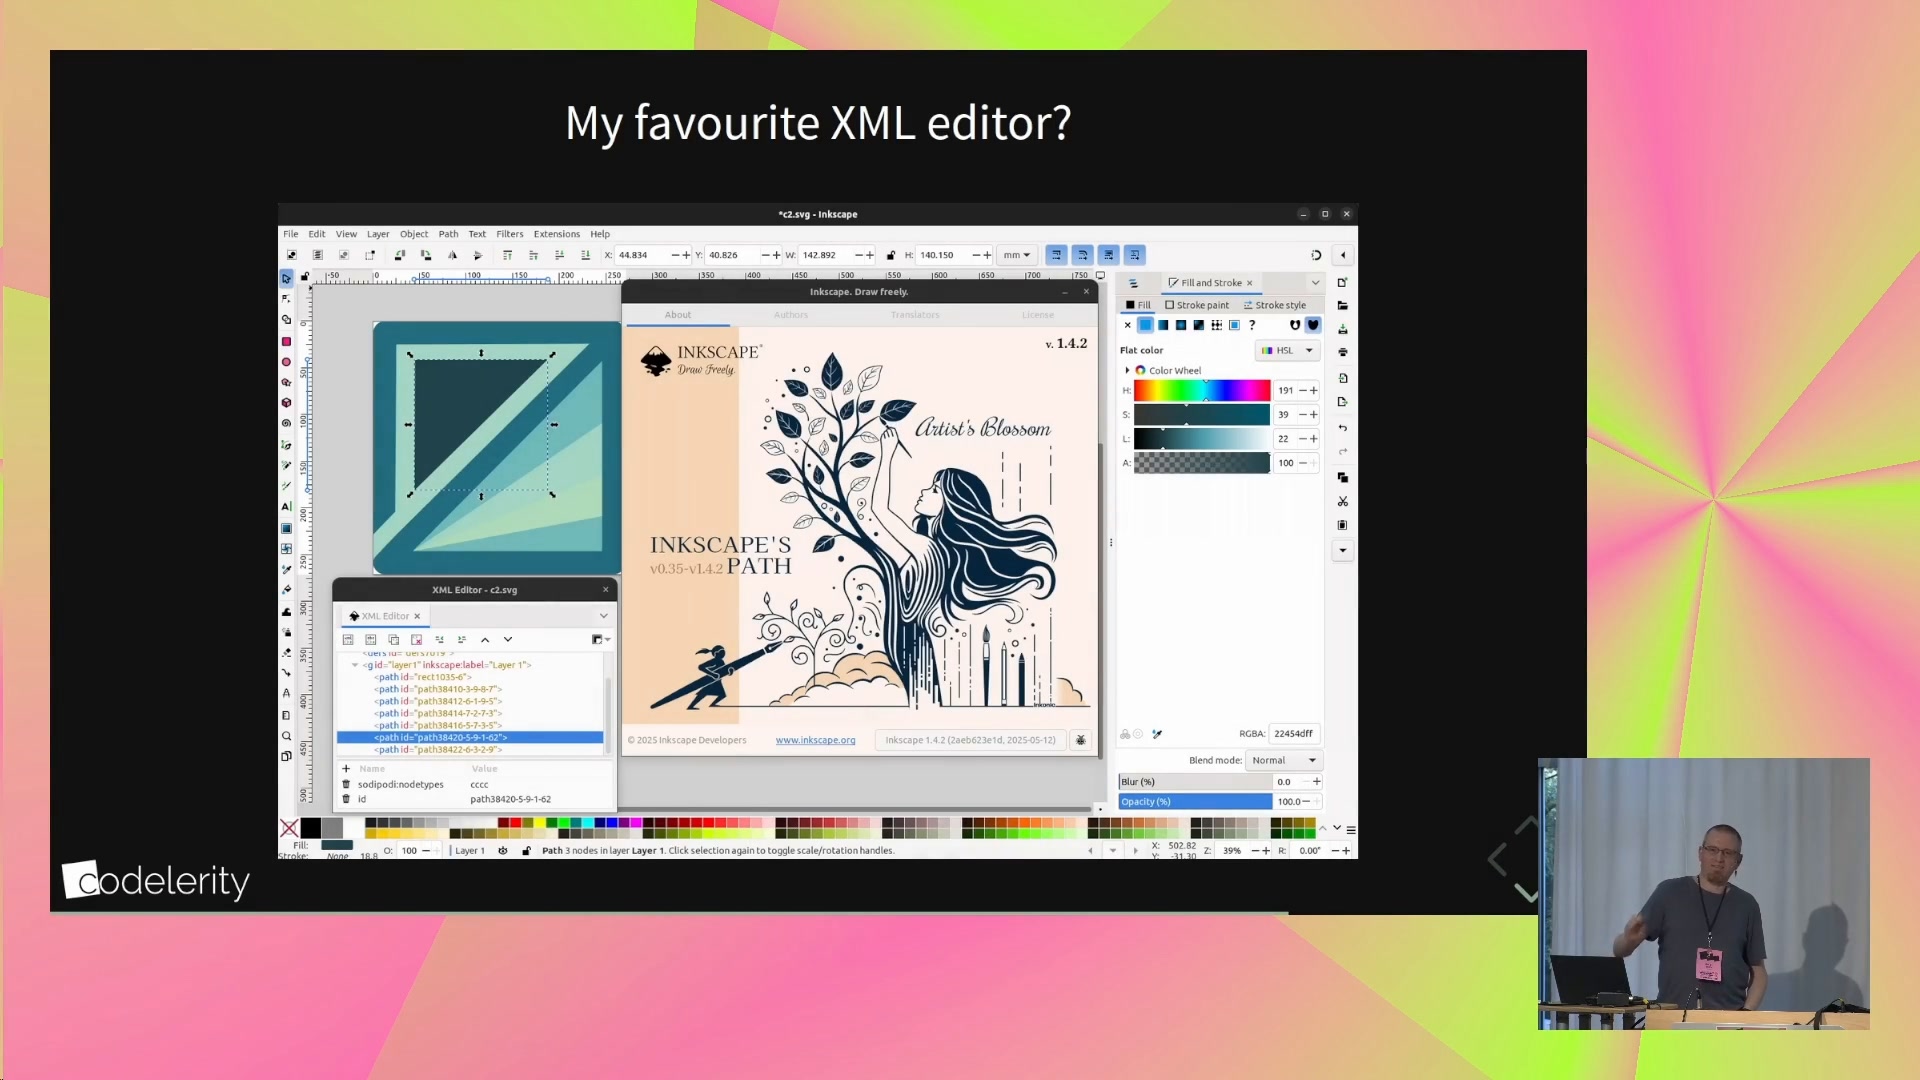
Task: Select the Shape Builder tool
Action: click(286, 320)
